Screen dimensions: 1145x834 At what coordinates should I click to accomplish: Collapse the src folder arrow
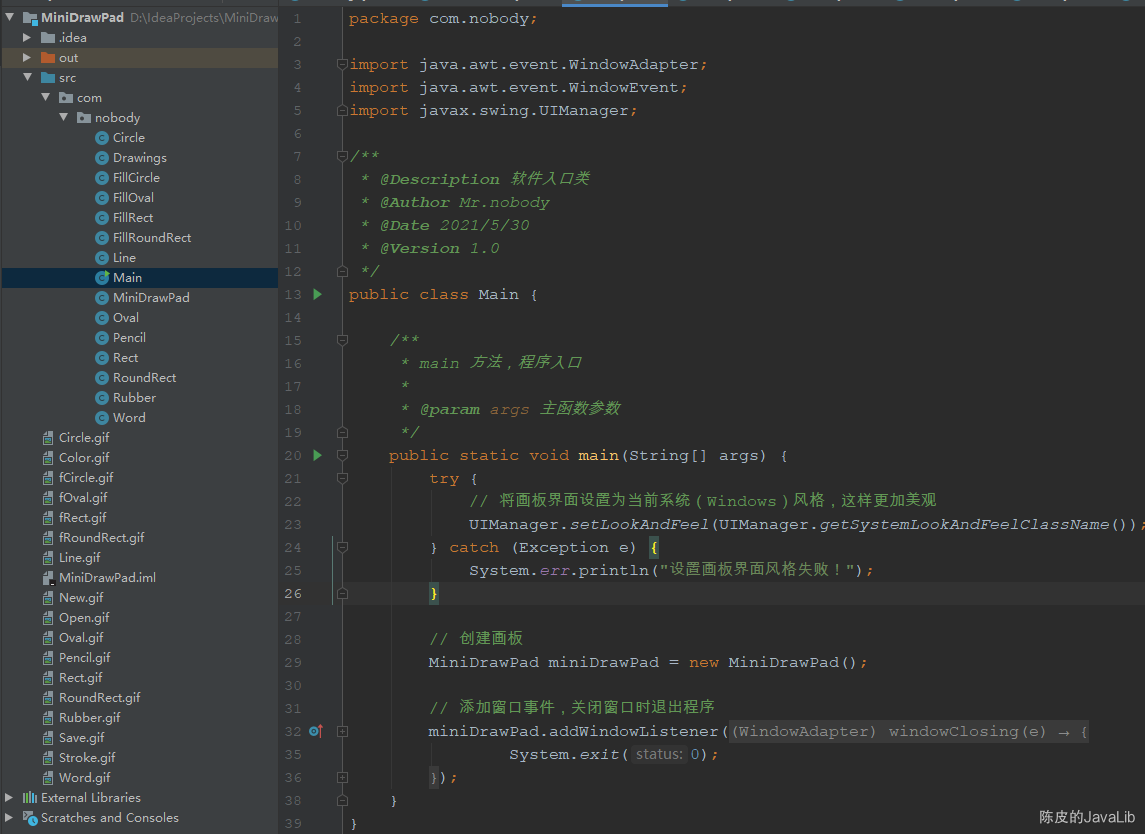coord(28,77)
